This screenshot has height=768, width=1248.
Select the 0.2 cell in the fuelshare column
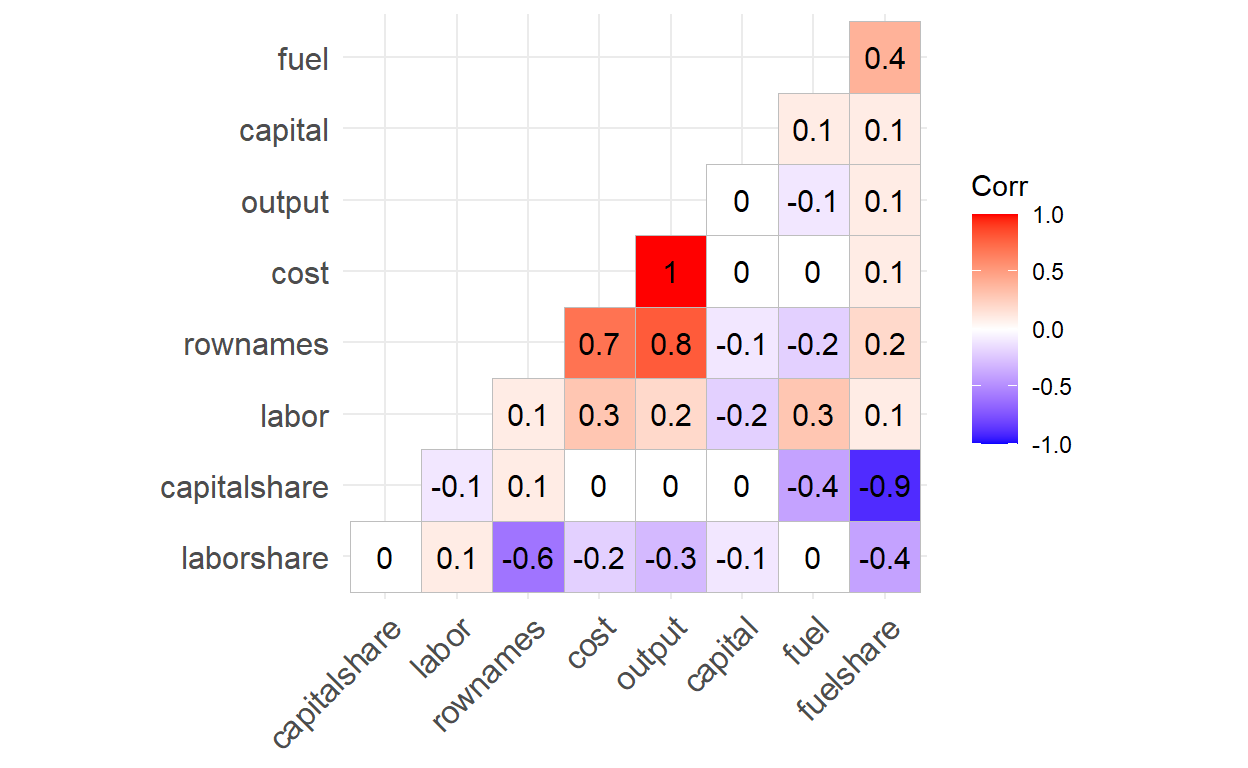tap(884, 344)
